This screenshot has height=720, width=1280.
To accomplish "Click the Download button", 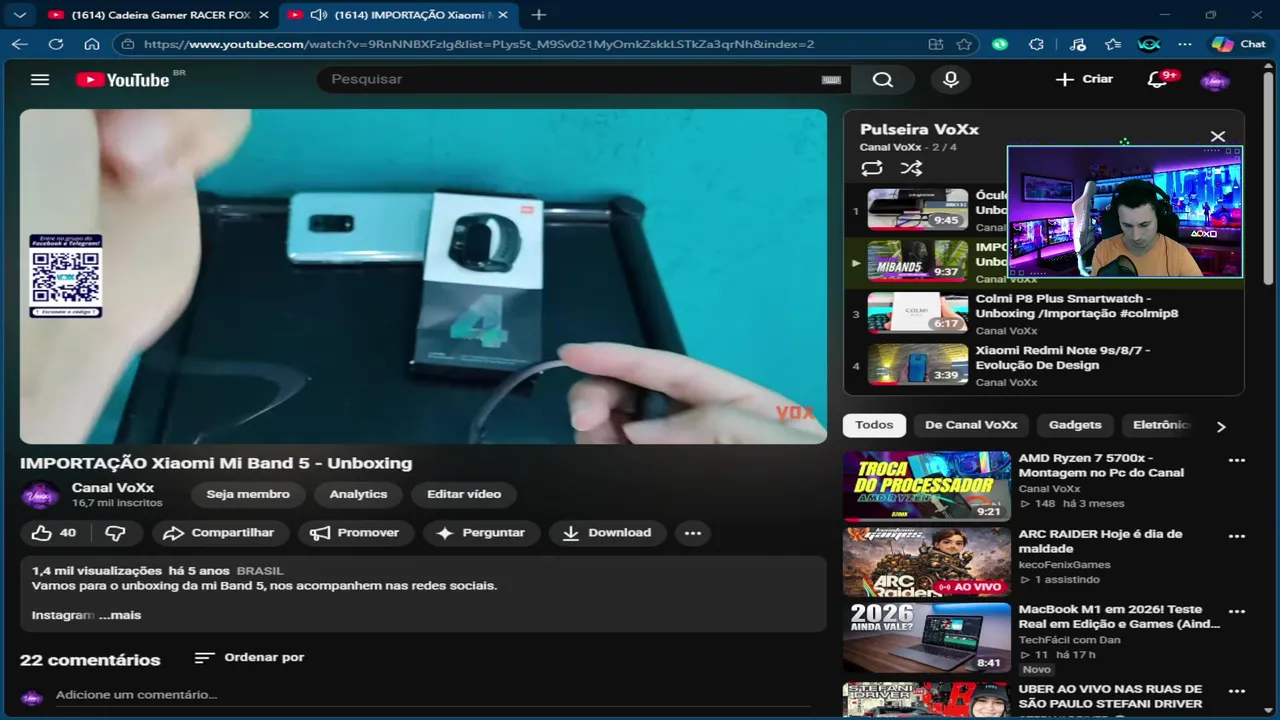I will 607,533.
